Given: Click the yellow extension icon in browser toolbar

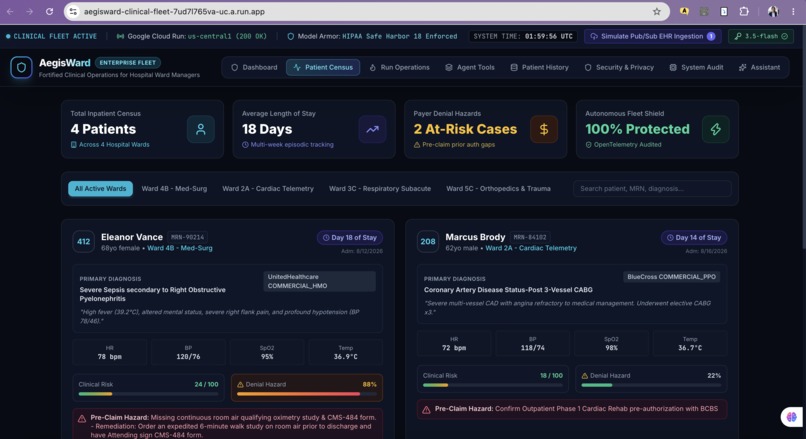Looking at the screenshot, I should click(x=684, y=11).
